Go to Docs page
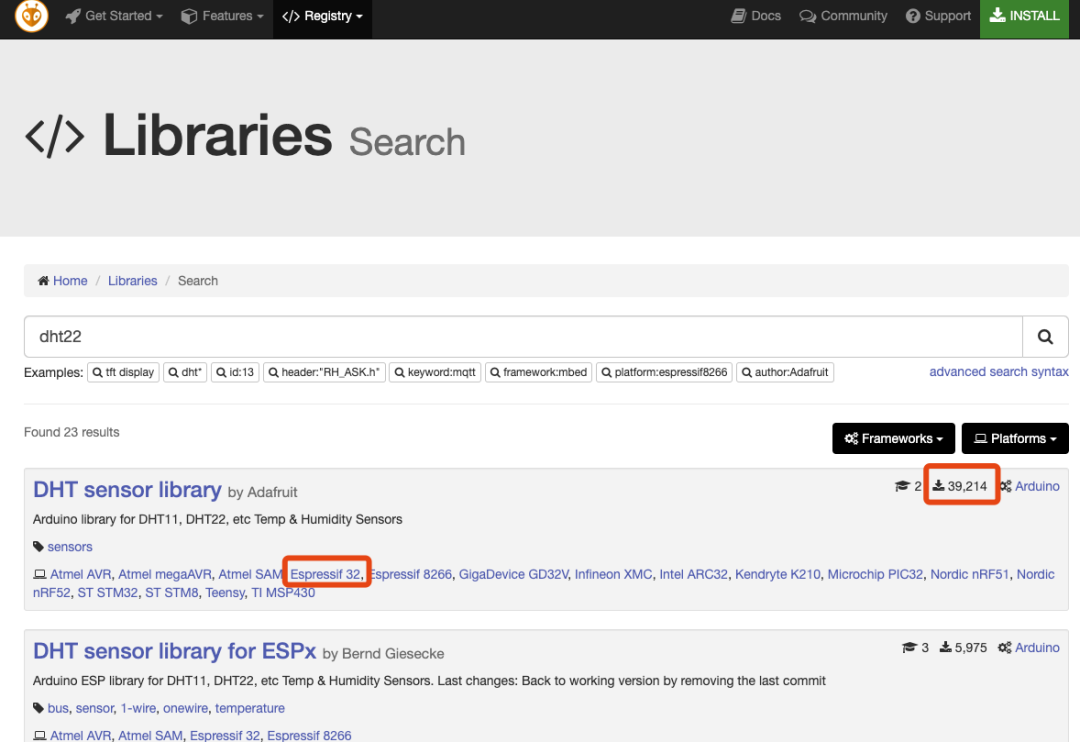Image resolution: width=1080 pixels, height=742 pixels. point(756,16)
